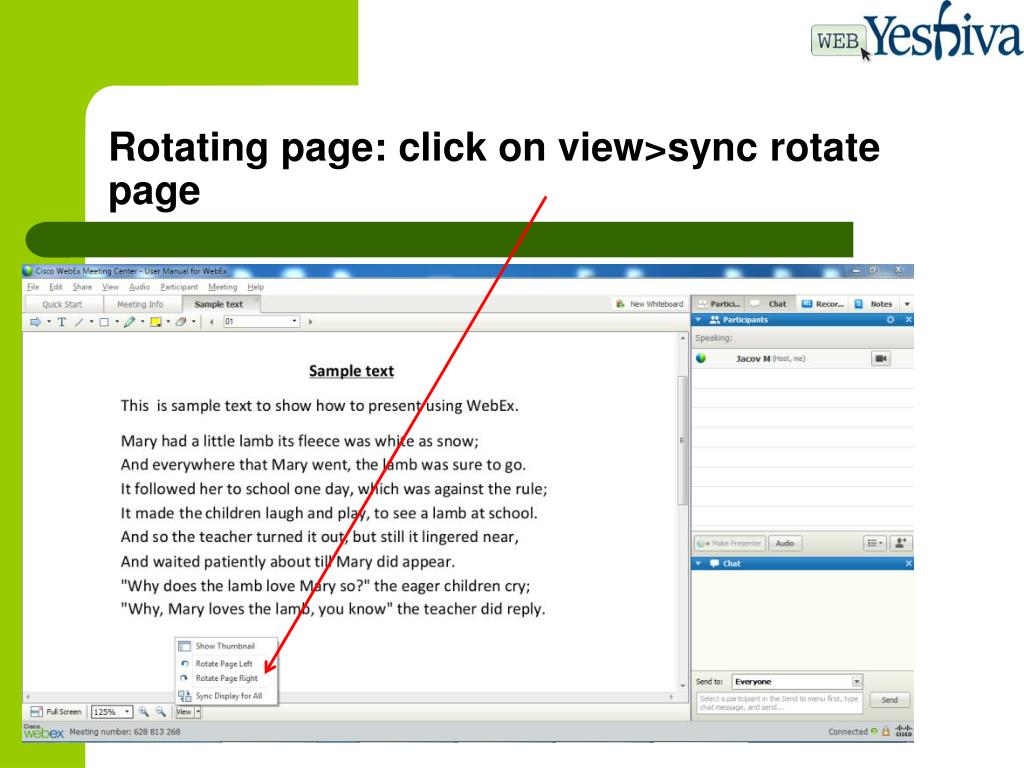Open the Edit menu
Screen dimensions: 1024x768
(56, 287)
